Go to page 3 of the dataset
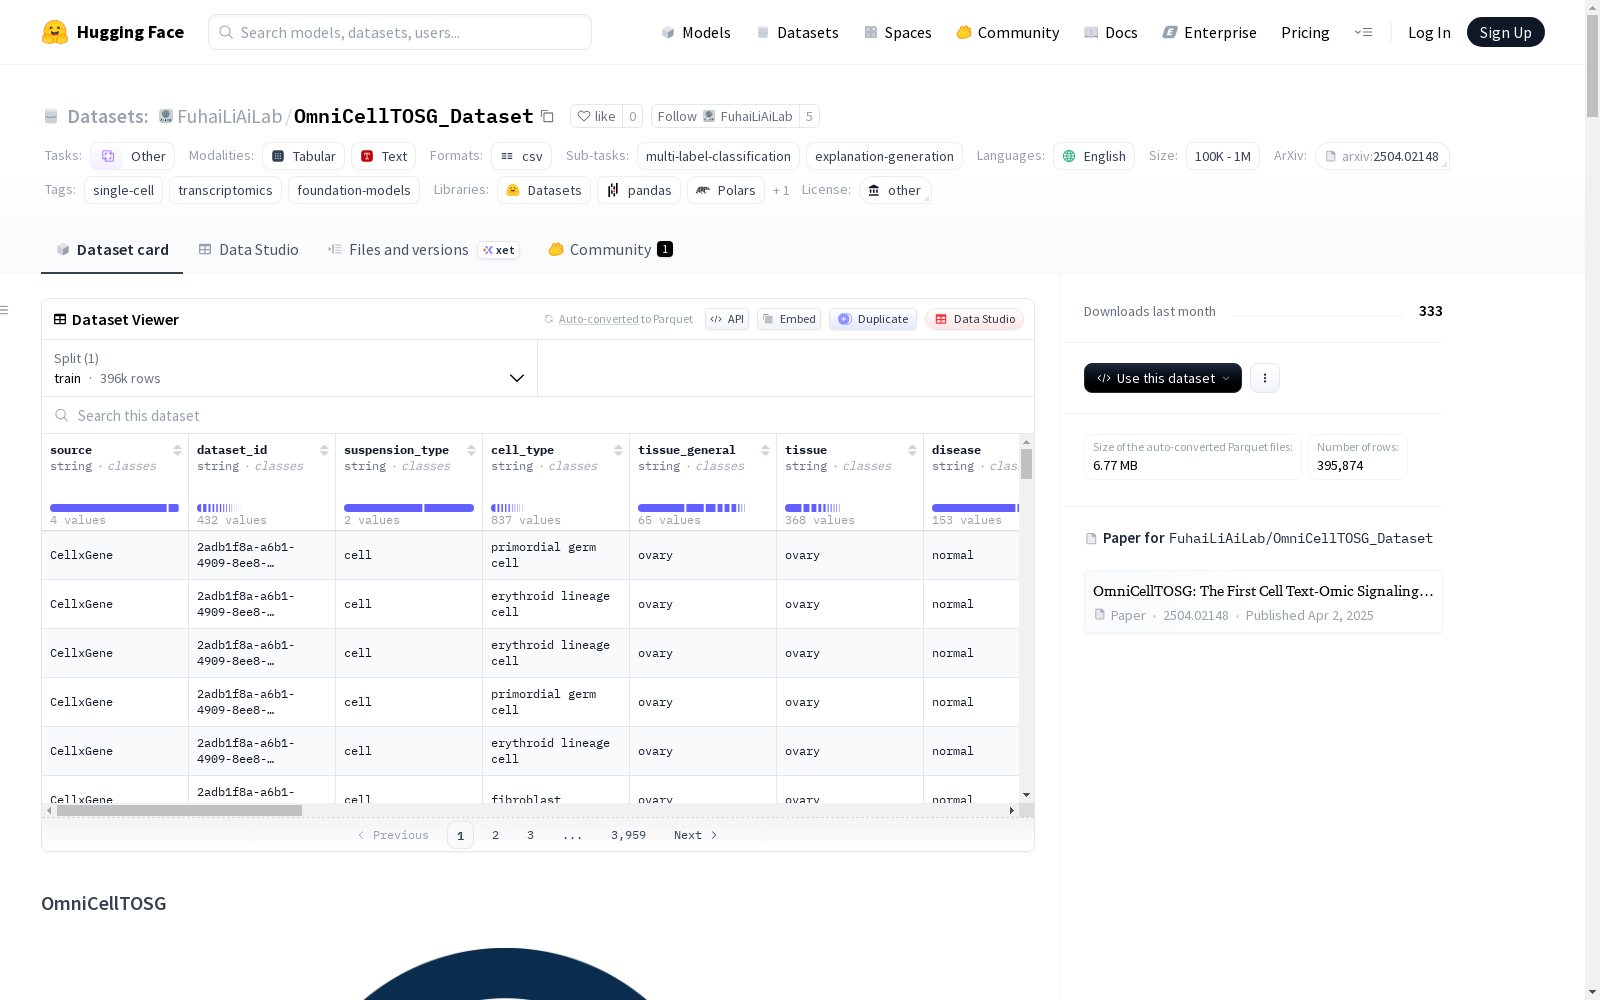This screenshot has width=1600, height=1000. 530,835
